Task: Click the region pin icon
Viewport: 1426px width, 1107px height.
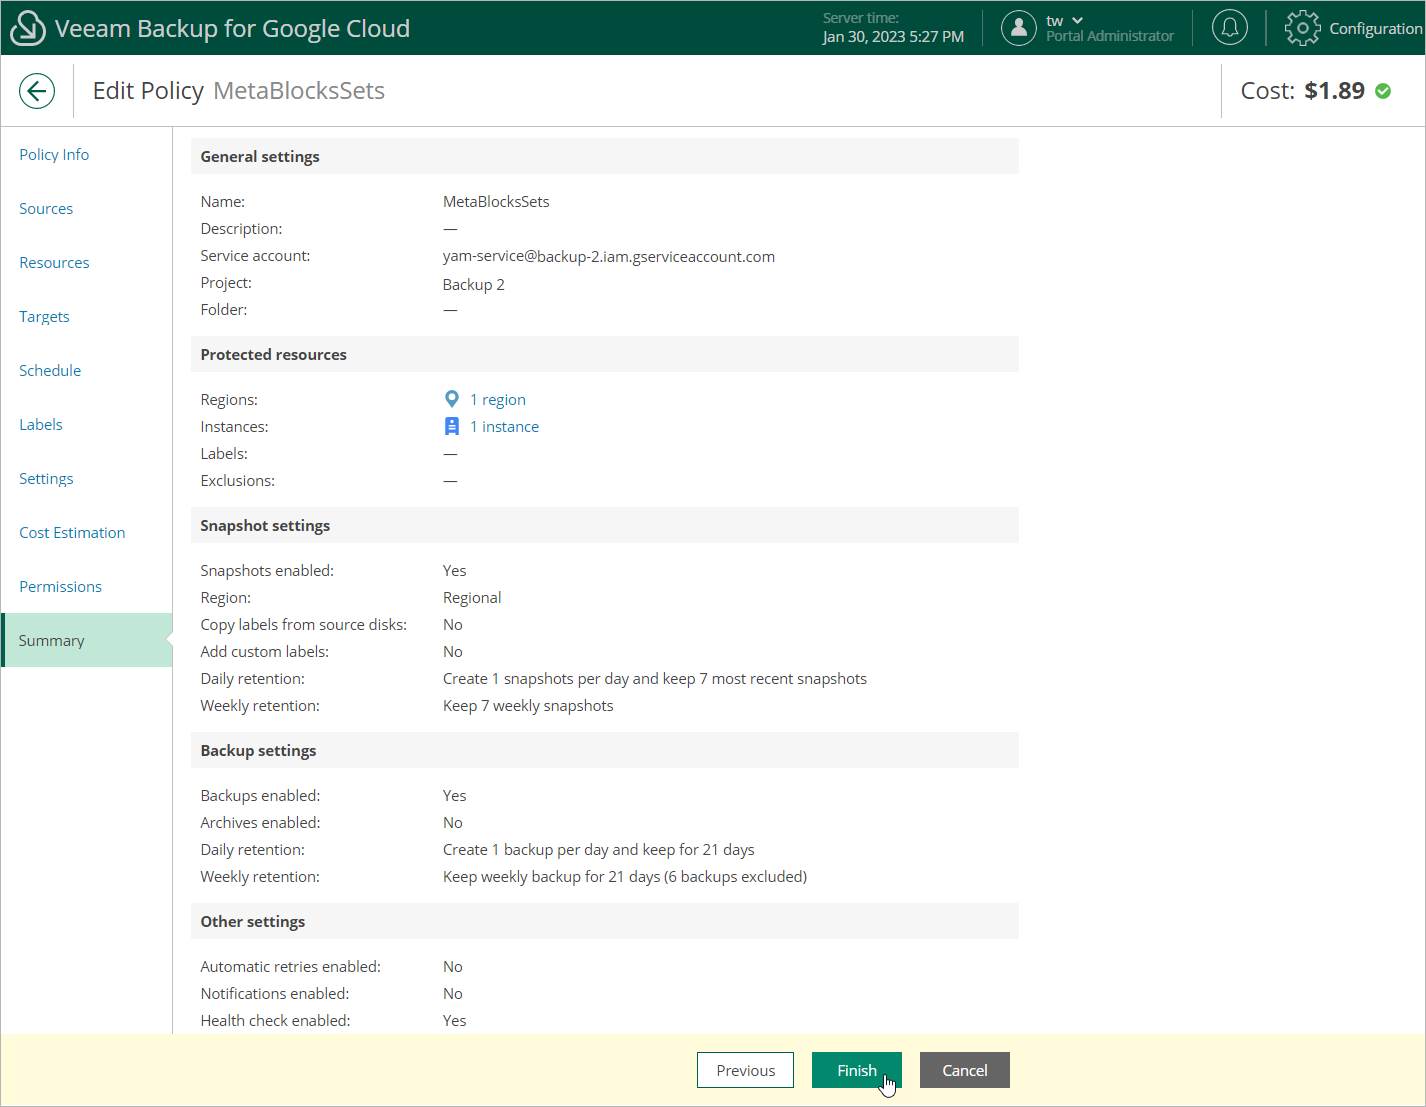Action: [452, 399]
